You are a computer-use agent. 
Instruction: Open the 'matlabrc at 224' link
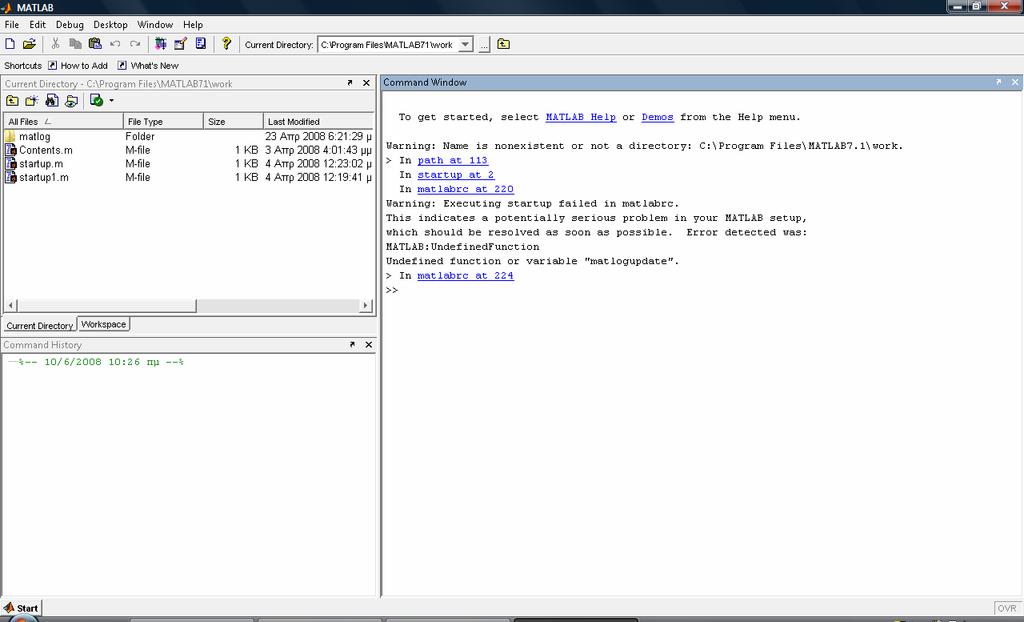(x=466, y=275)
